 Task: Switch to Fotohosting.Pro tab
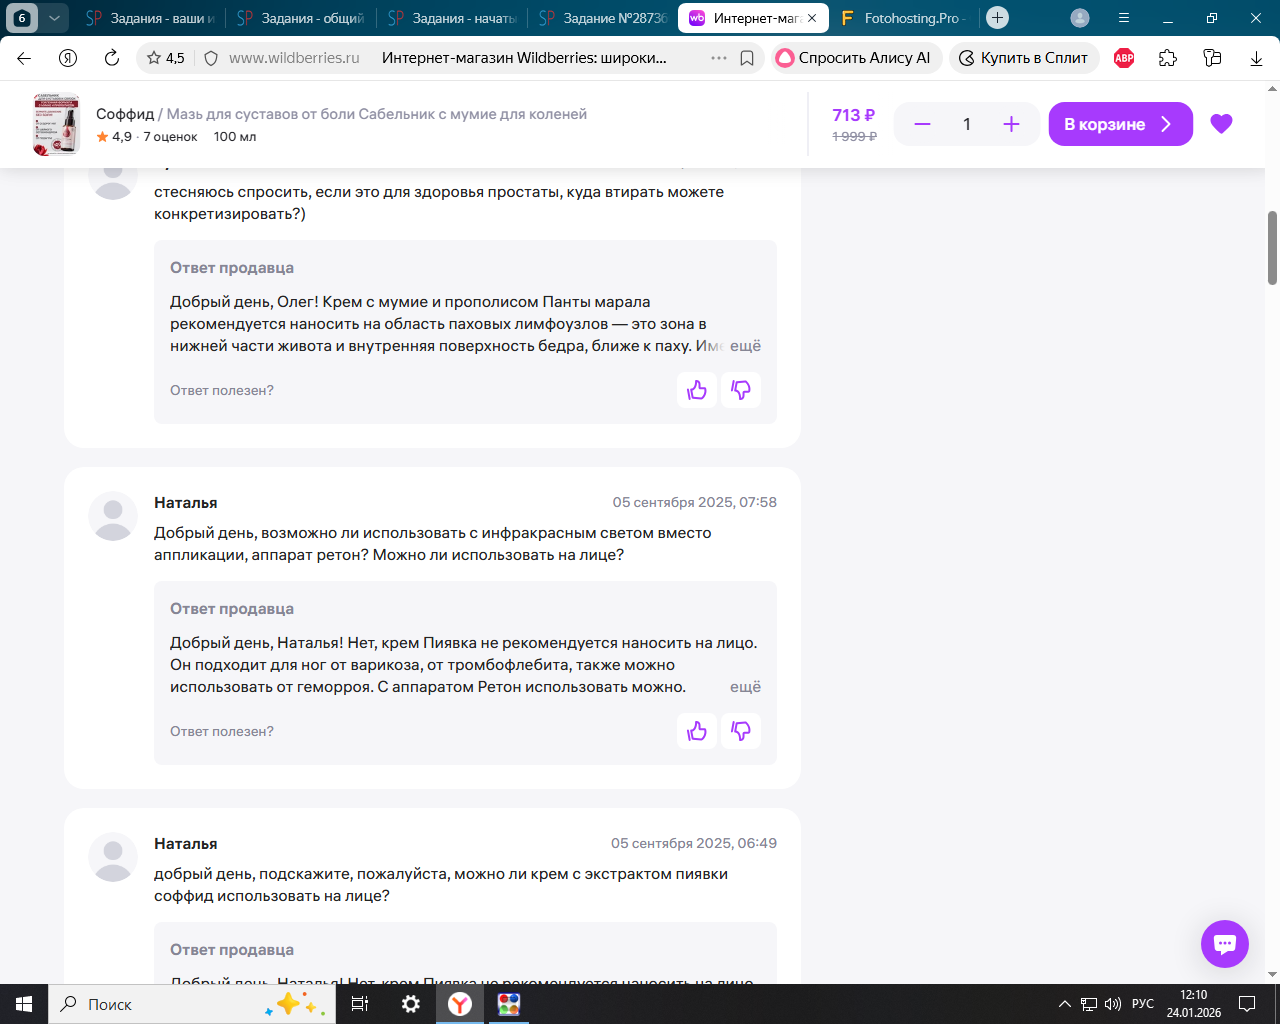pos(903,18)
